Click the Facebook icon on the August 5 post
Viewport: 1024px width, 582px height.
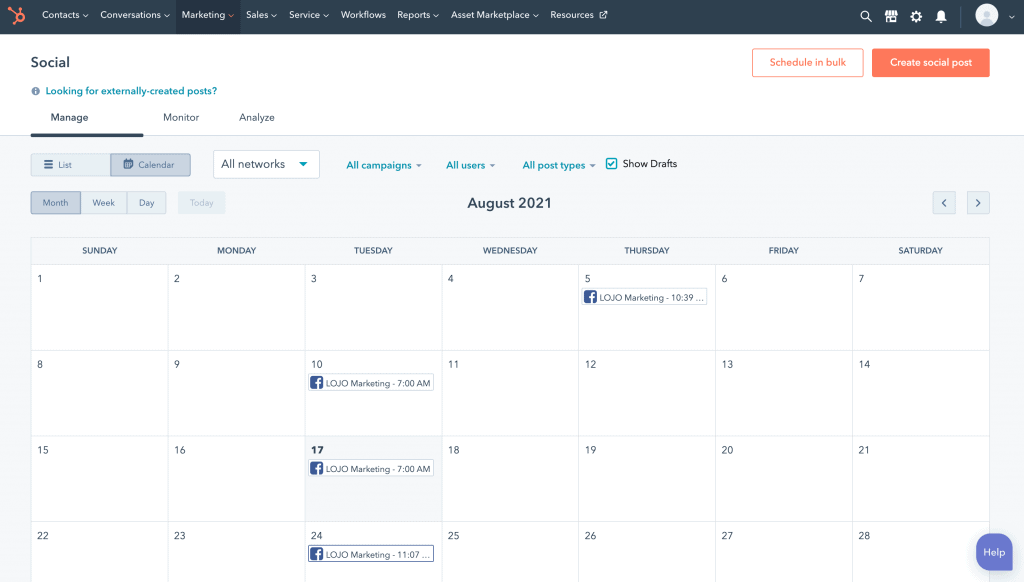[x=590, y=296]
